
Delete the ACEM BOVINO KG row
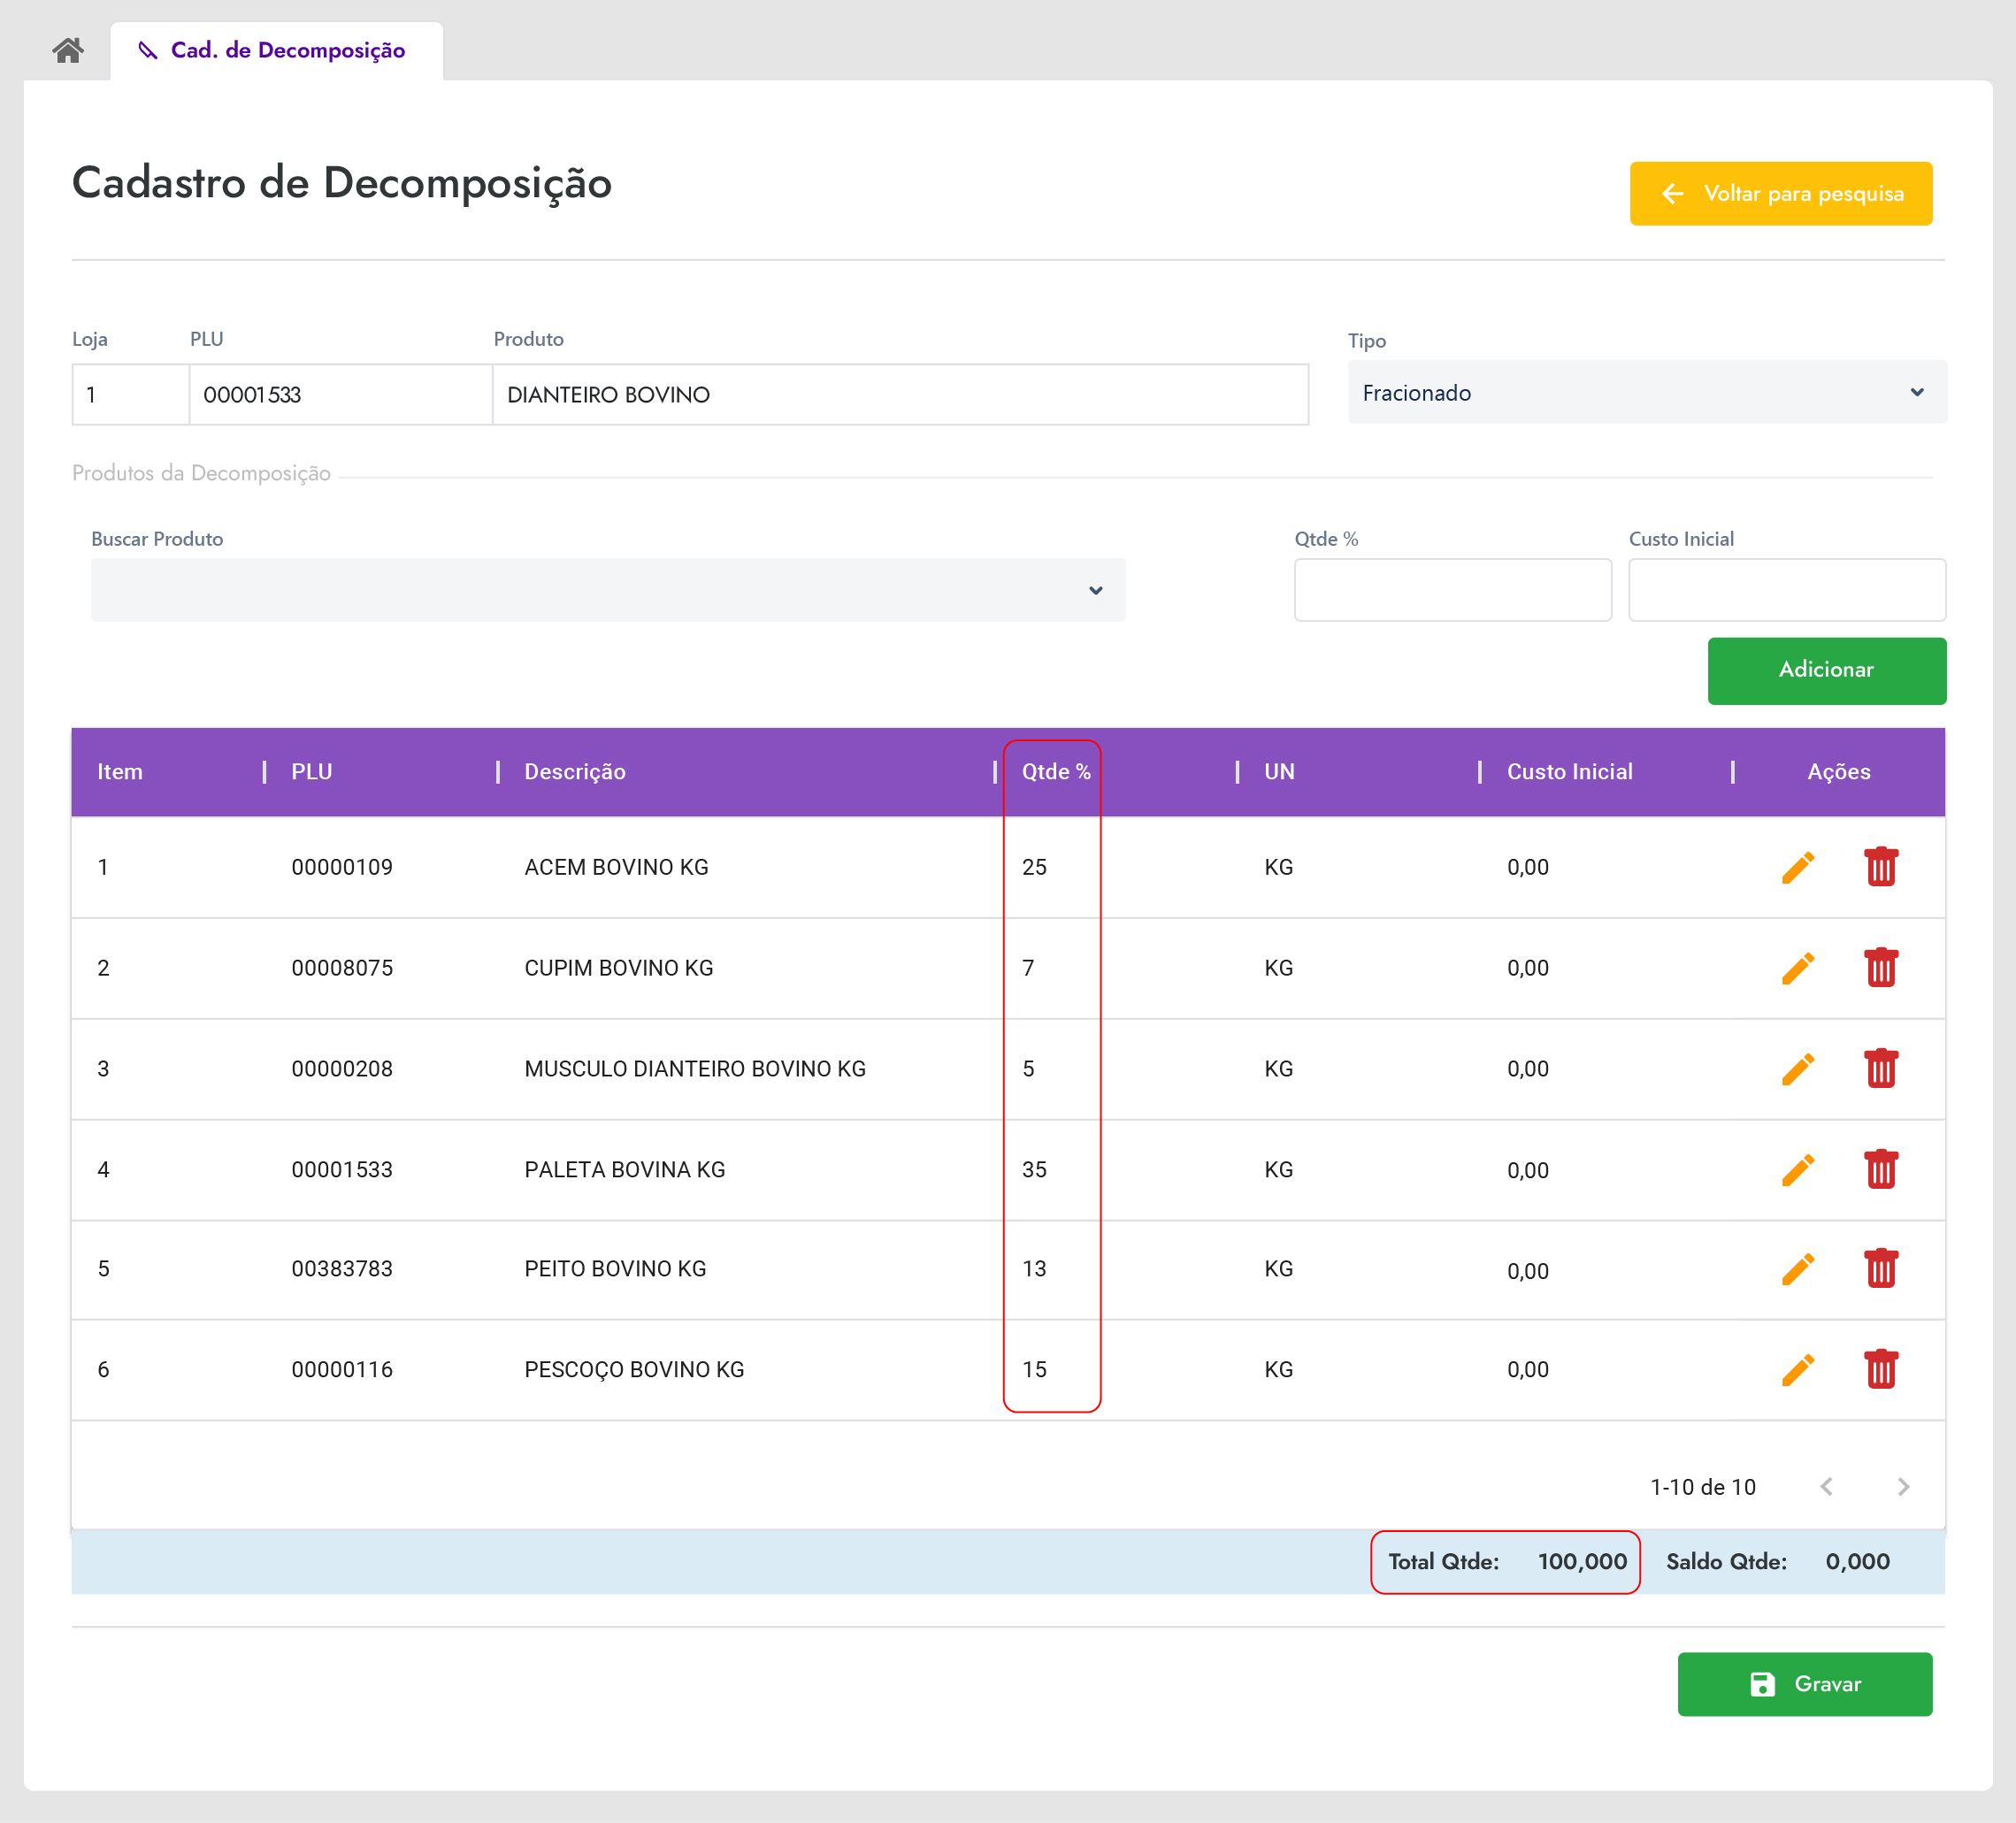coord(1880,867)
